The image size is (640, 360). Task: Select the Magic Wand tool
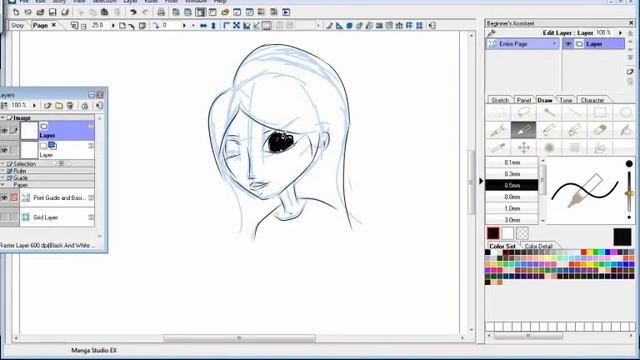[549, 112]
